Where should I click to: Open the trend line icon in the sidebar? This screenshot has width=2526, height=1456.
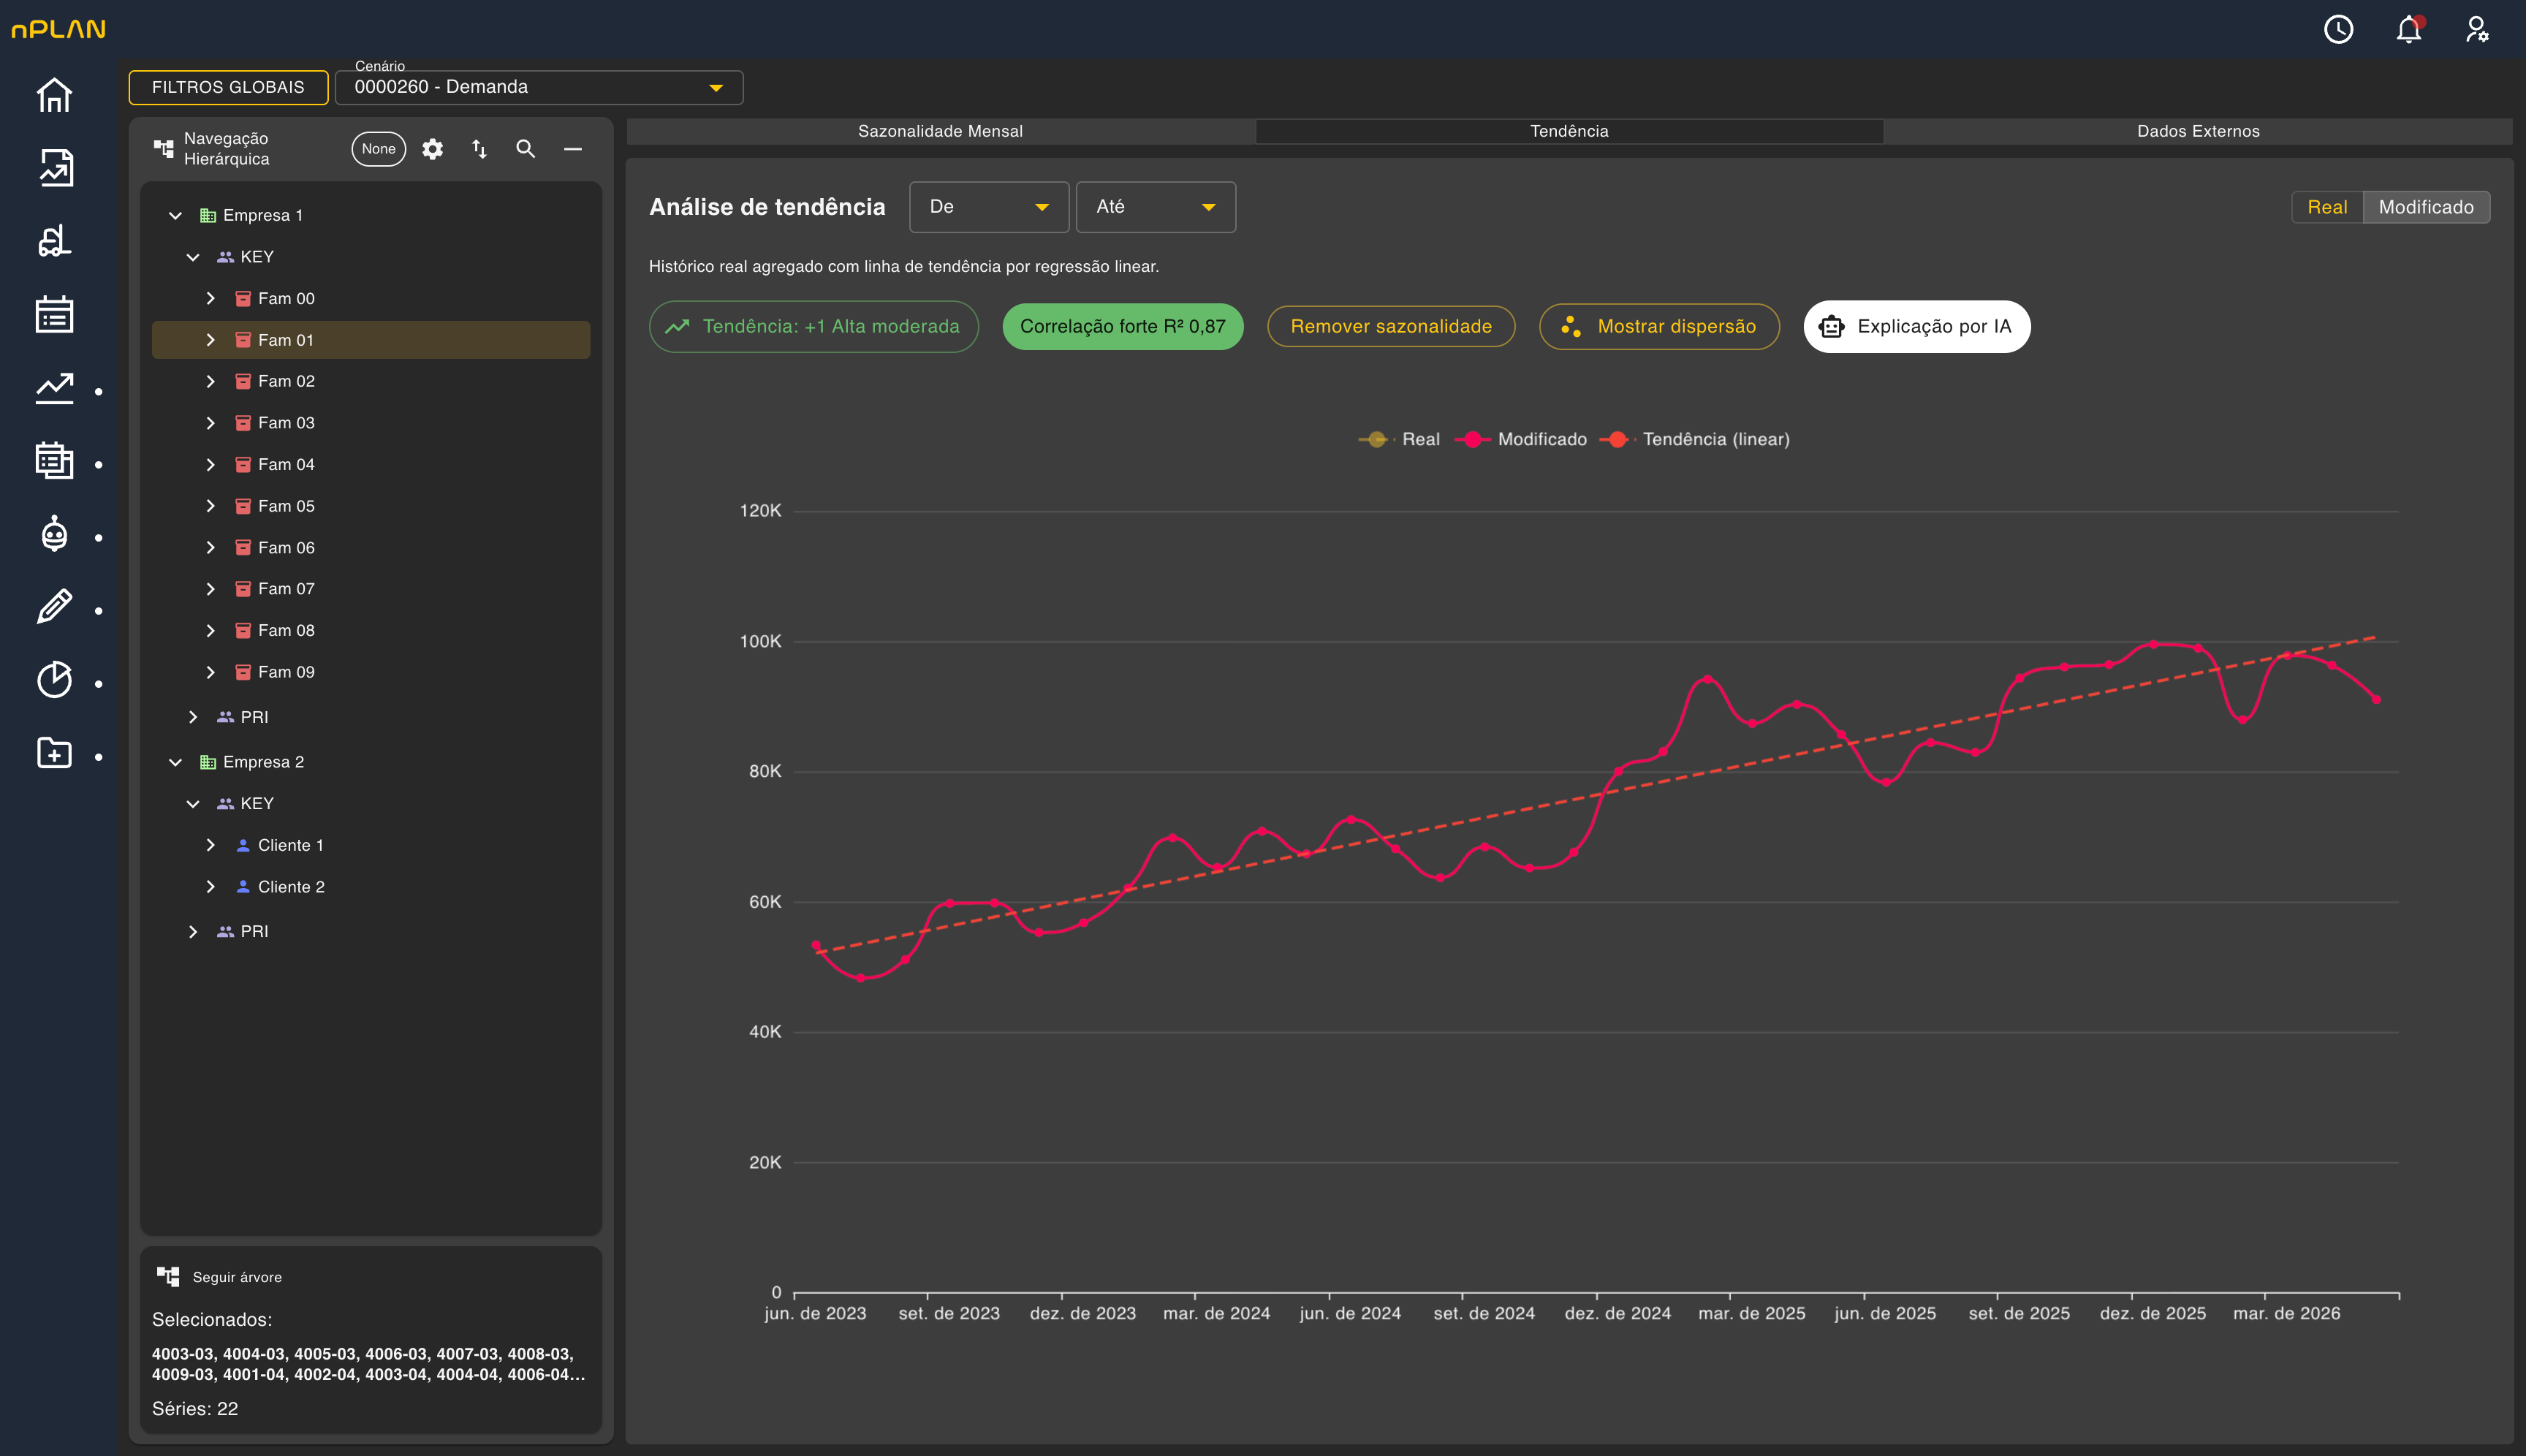pyautogui.click(x=54, y=388)
